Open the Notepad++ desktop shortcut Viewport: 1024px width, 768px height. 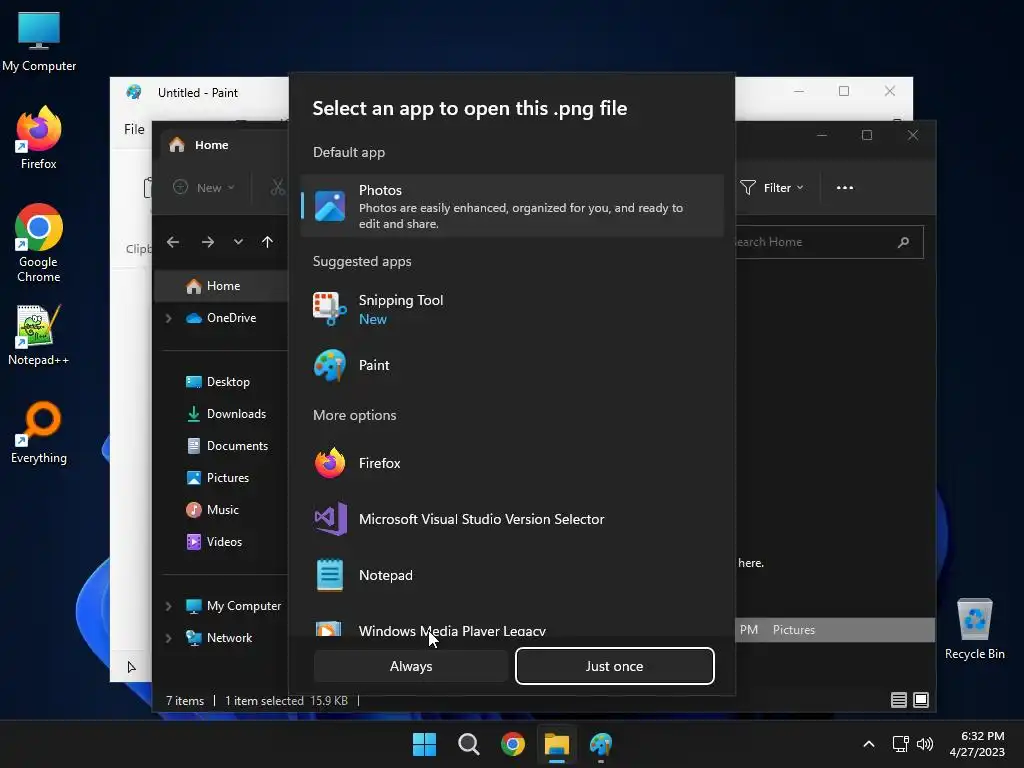(39, 336)
